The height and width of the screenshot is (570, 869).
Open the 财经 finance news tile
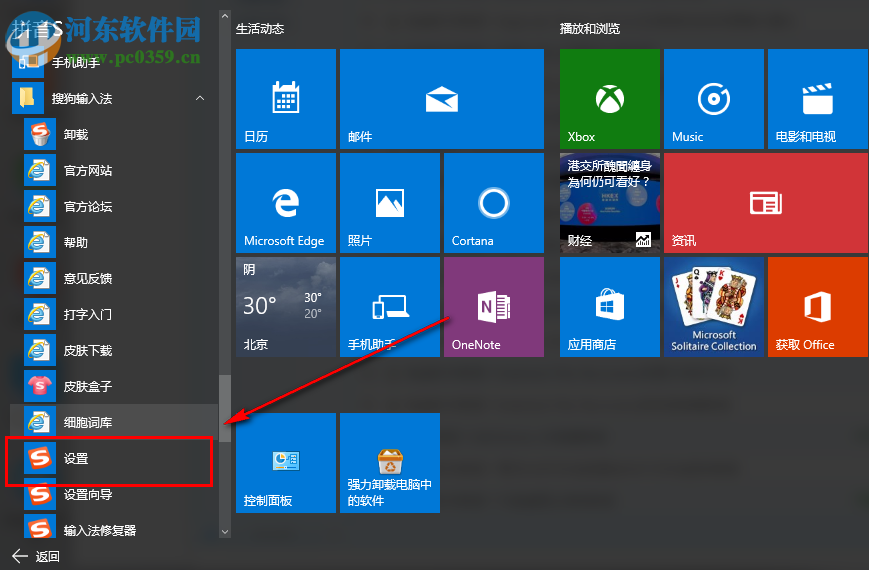pos(610,203)
